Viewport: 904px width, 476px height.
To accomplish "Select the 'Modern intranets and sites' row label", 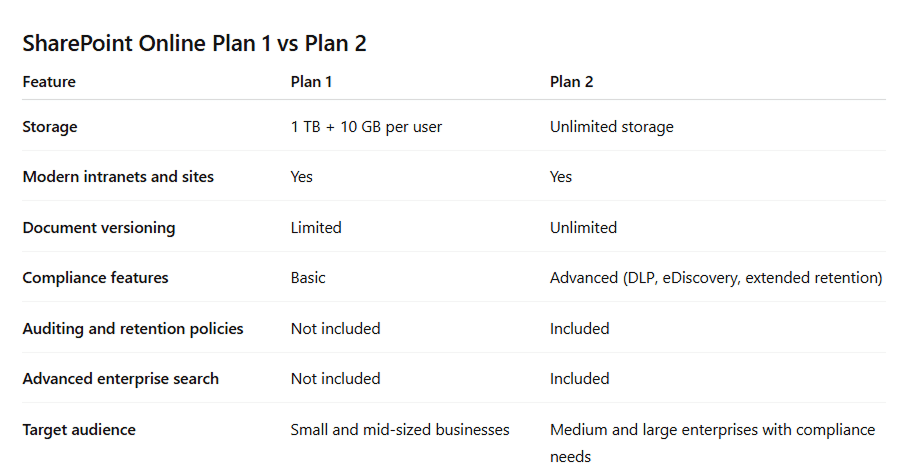I will pyautogui.click(x=118, y=177).
